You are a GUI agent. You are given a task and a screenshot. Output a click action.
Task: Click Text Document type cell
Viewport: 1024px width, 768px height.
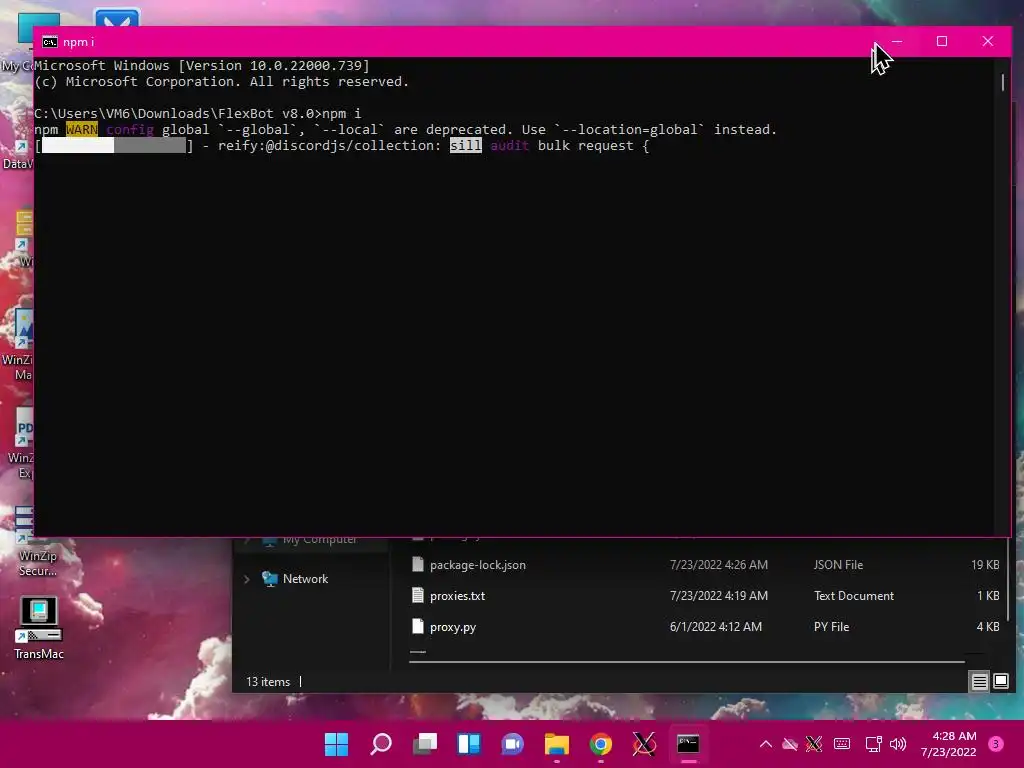point(854,596)
